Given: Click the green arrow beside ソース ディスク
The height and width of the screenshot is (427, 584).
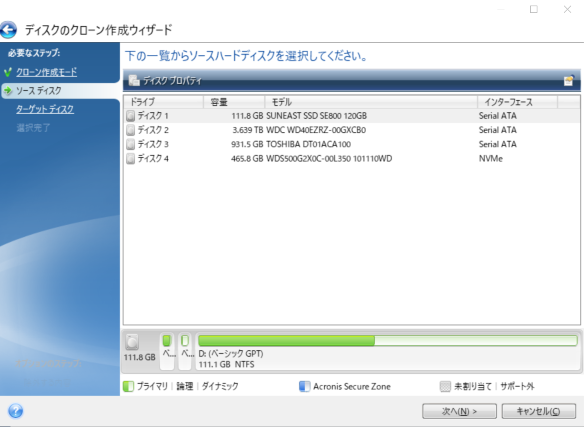Looking at the screenshot, I should tap(7, 91).
